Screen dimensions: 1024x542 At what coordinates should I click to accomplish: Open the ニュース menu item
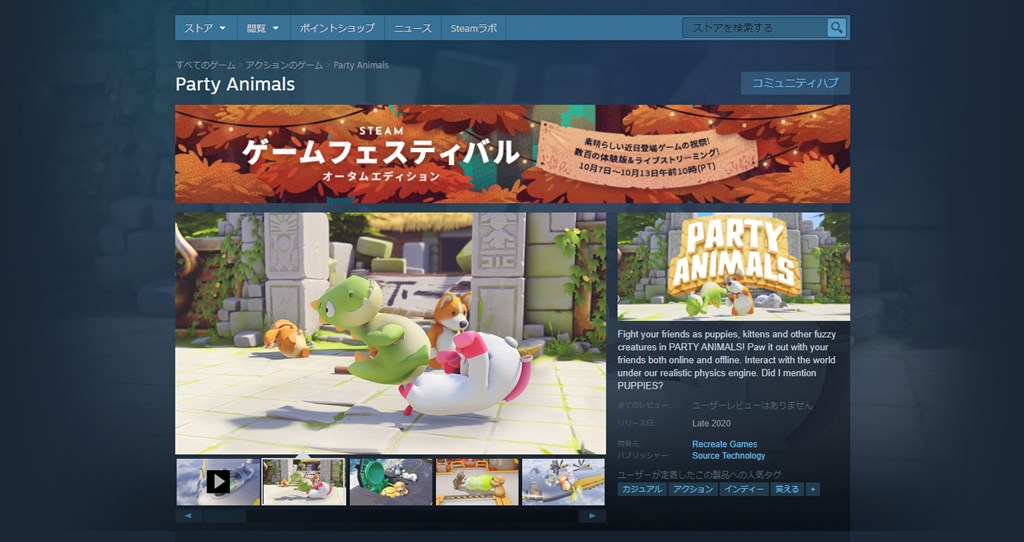(x=413, y=28)
